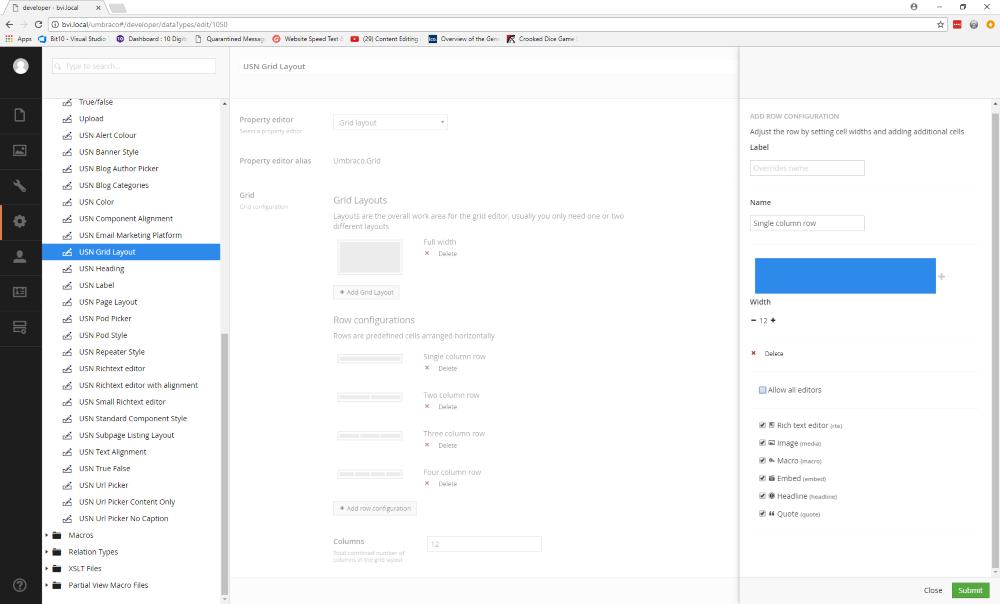
Task: Uncheck Quote editor checkbox
Action: (762, 513)
